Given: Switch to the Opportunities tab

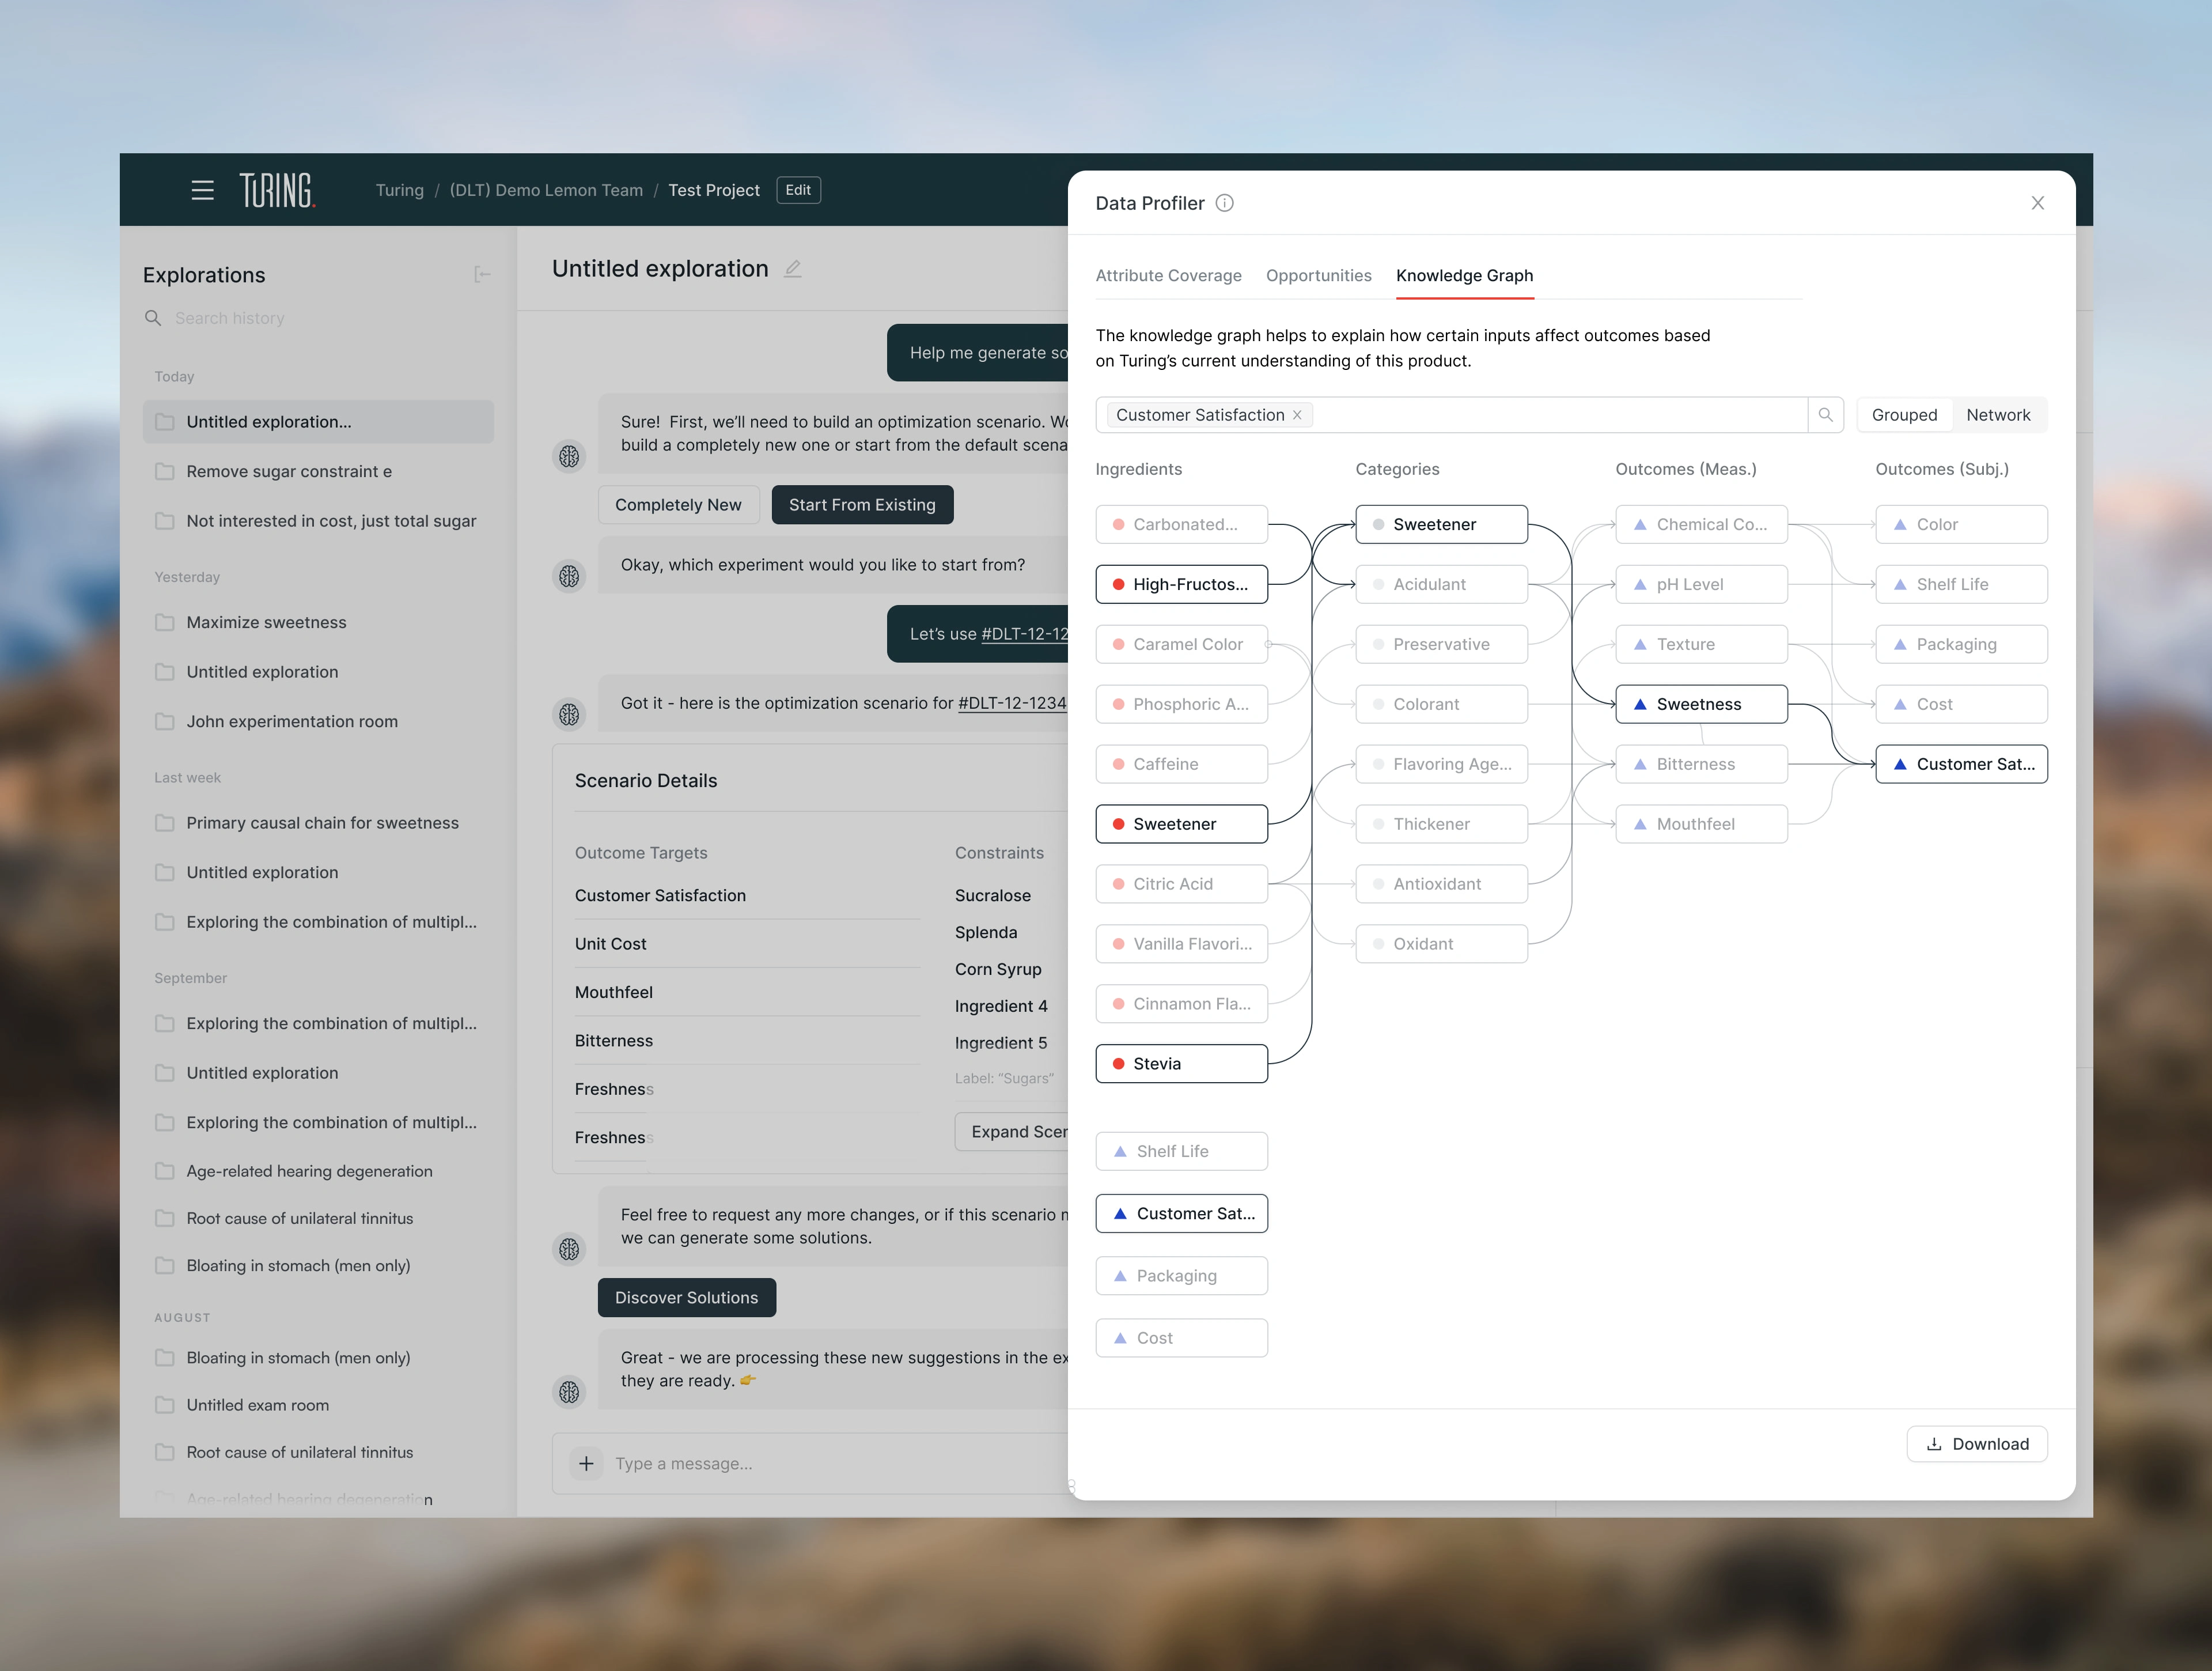Looking at the screenshot, I should tap(1318, 275).
